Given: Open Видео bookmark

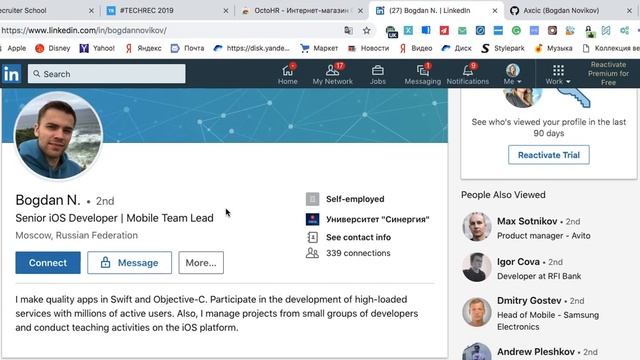Looking at the screenshot, I should pyautogui.click(x=416, y=48).
